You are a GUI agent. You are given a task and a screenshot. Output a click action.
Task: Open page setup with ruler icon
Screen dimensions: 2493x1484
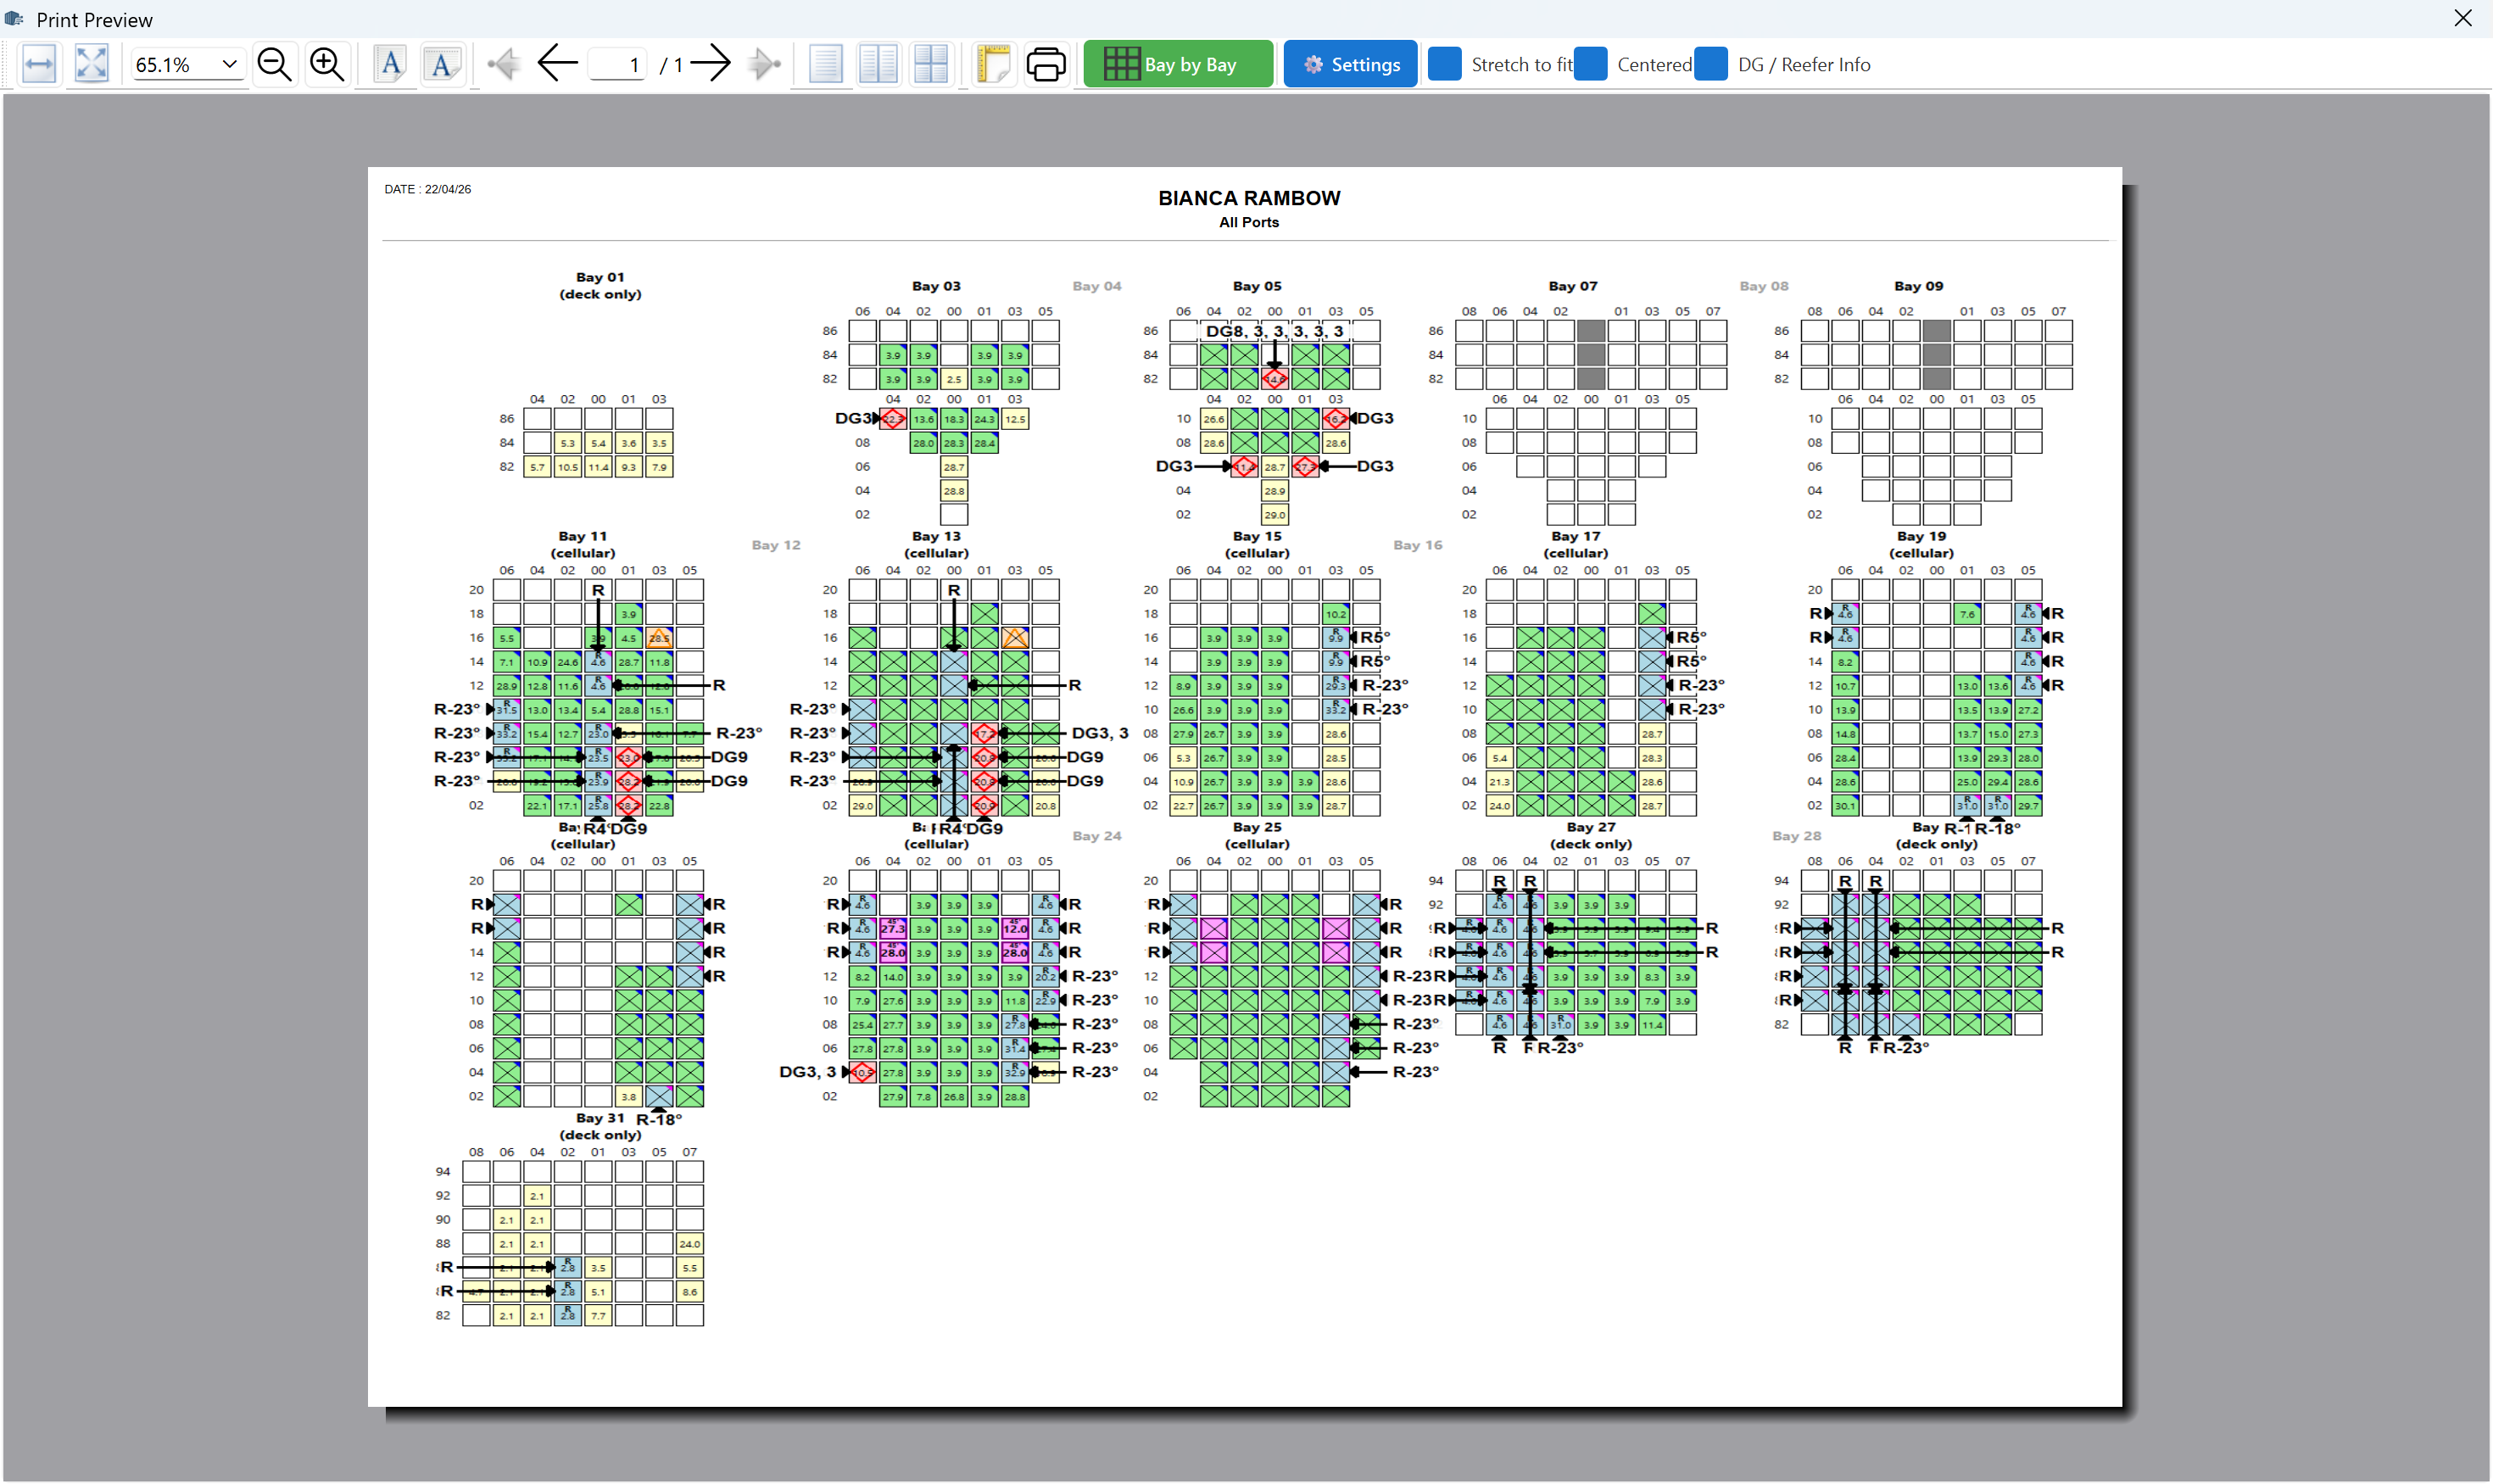coord(994,64)
